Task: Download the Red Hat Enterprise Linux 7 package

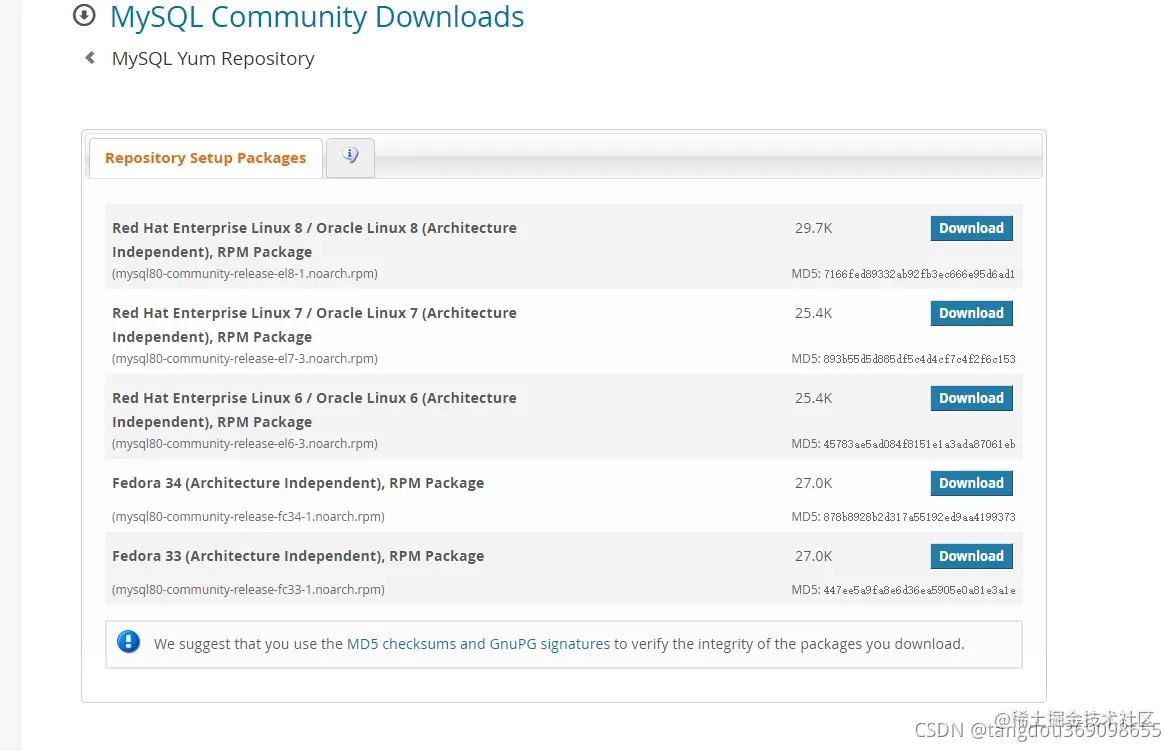Action: click(971, 313)
